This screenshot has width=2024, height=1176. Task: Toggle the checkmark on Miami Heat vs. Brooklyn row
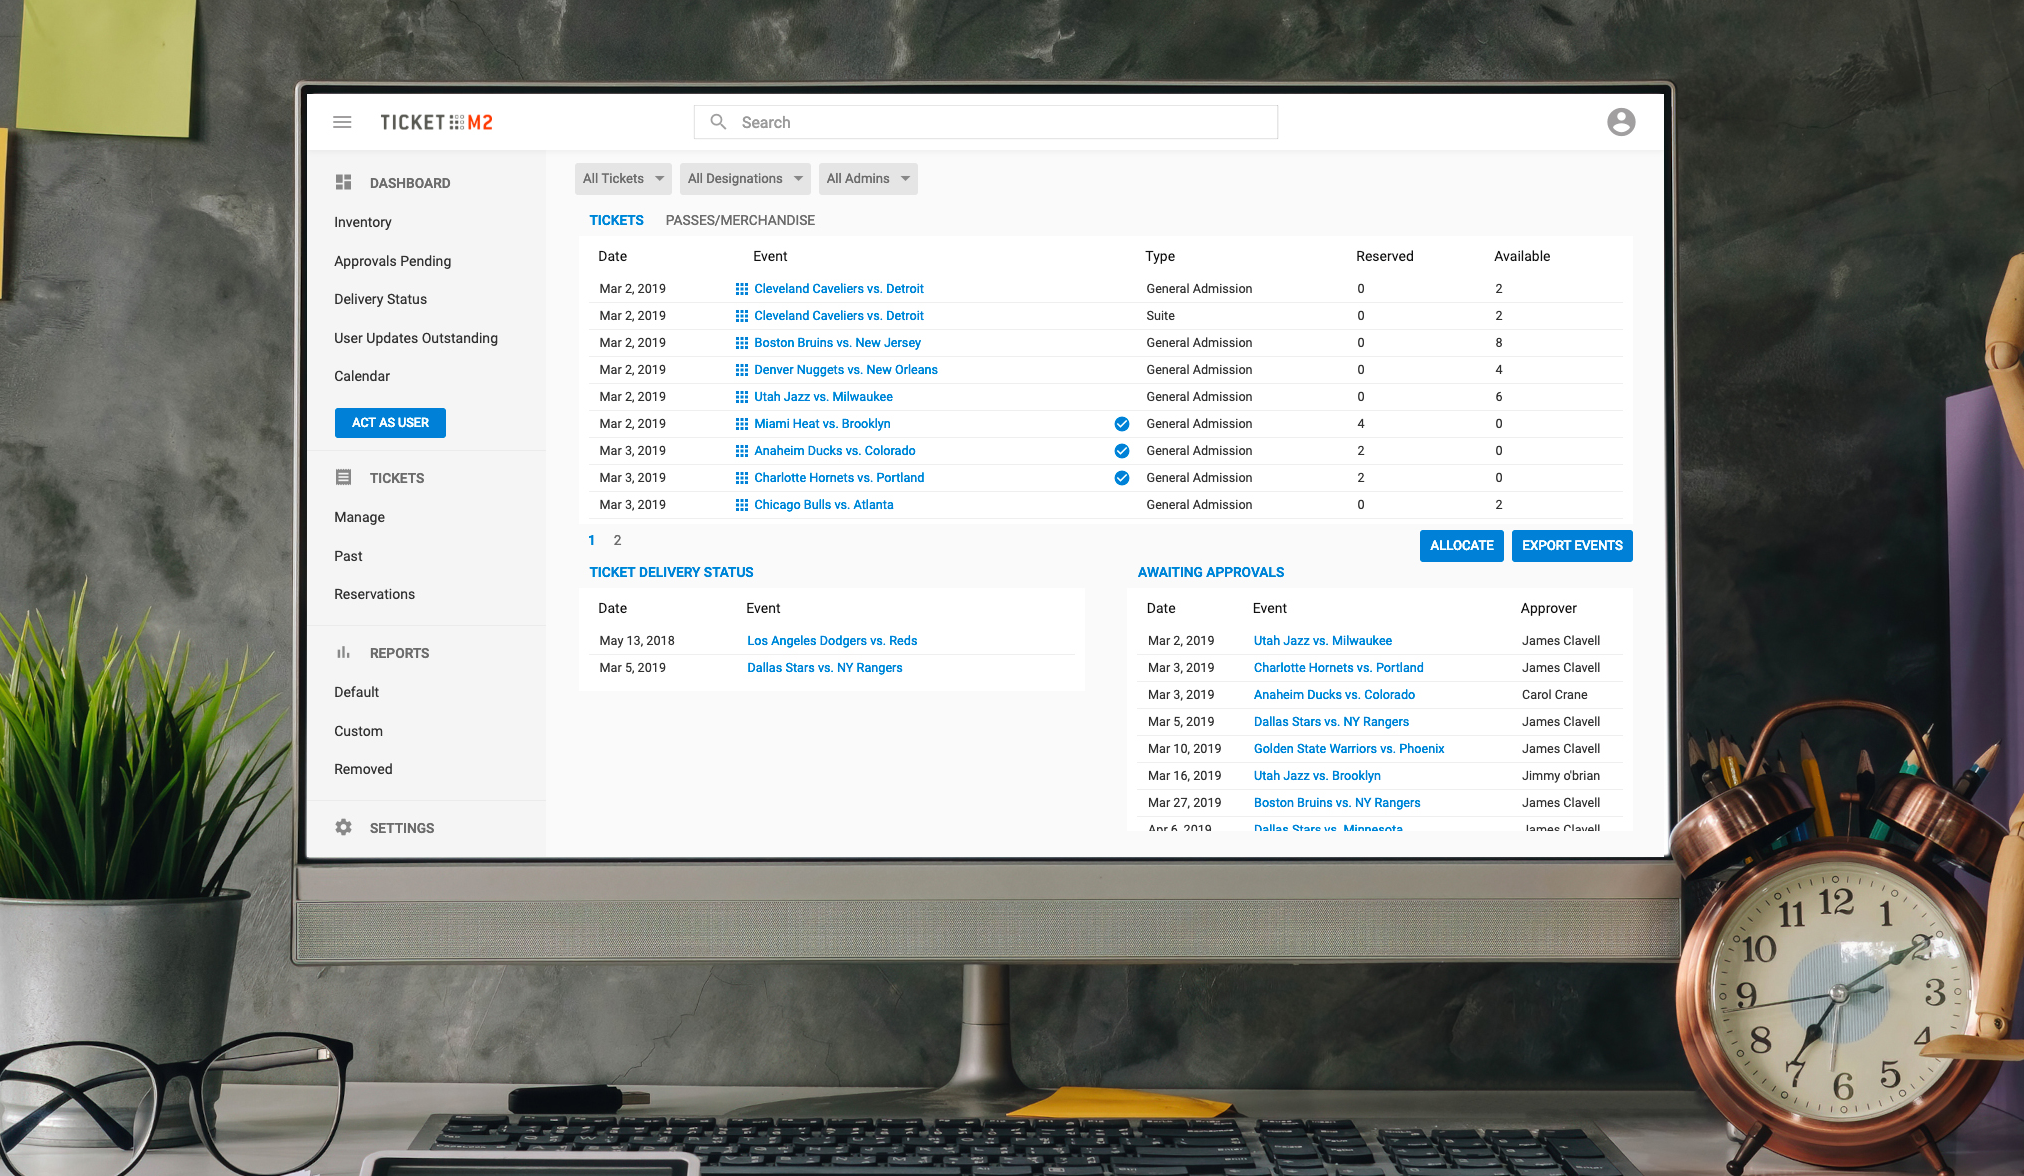(x=1121, y=424)
